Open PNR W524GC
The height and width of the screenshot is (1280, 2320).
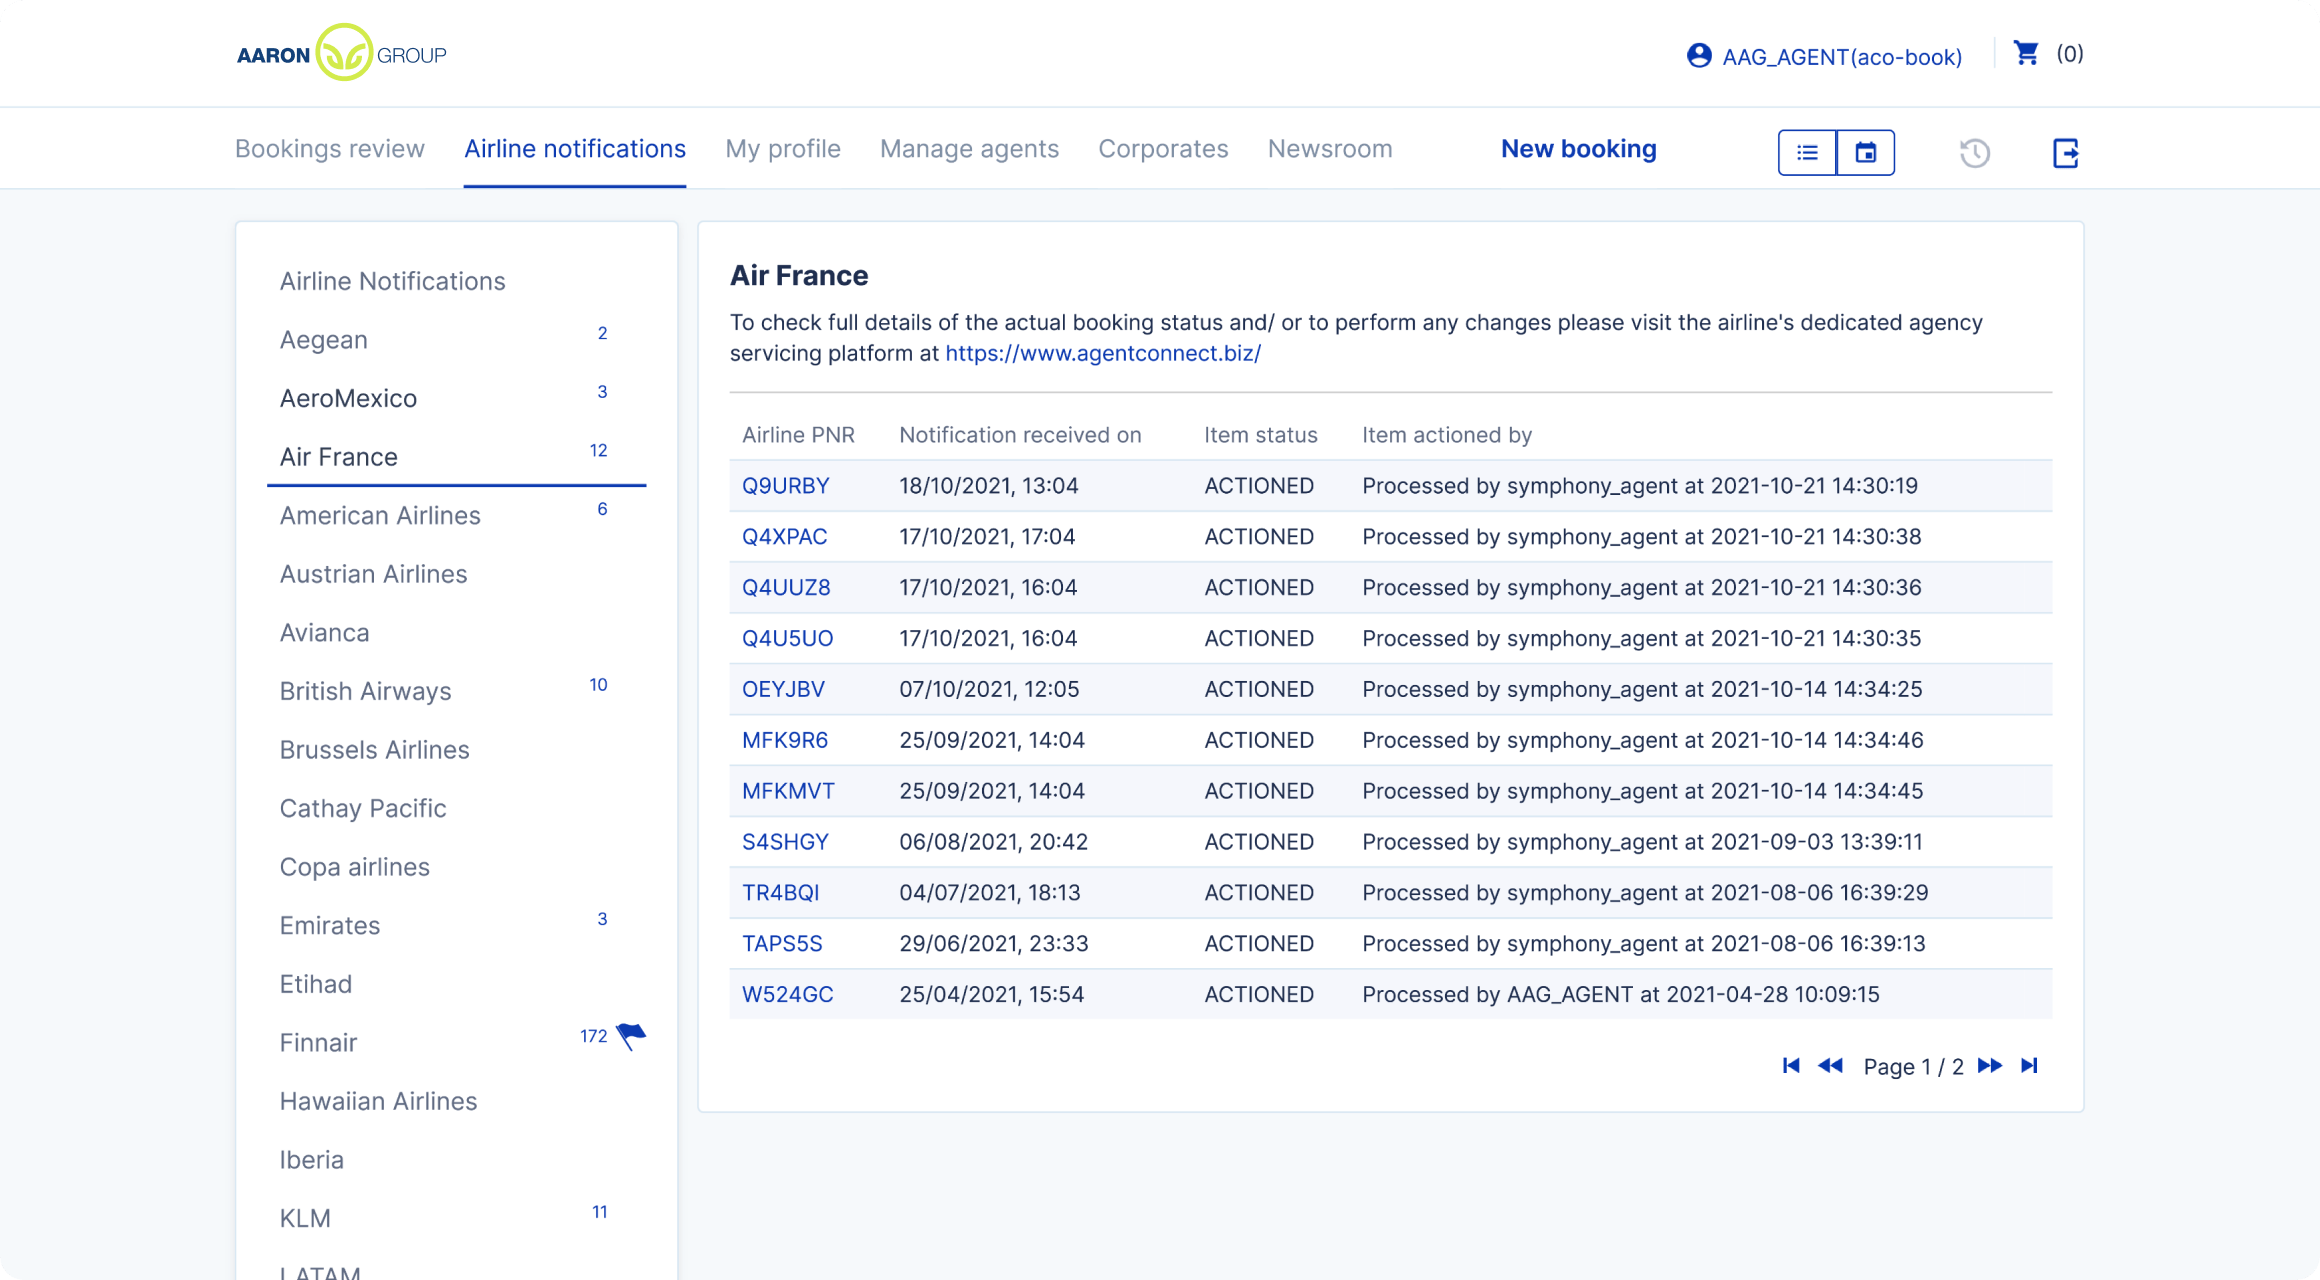788,996
